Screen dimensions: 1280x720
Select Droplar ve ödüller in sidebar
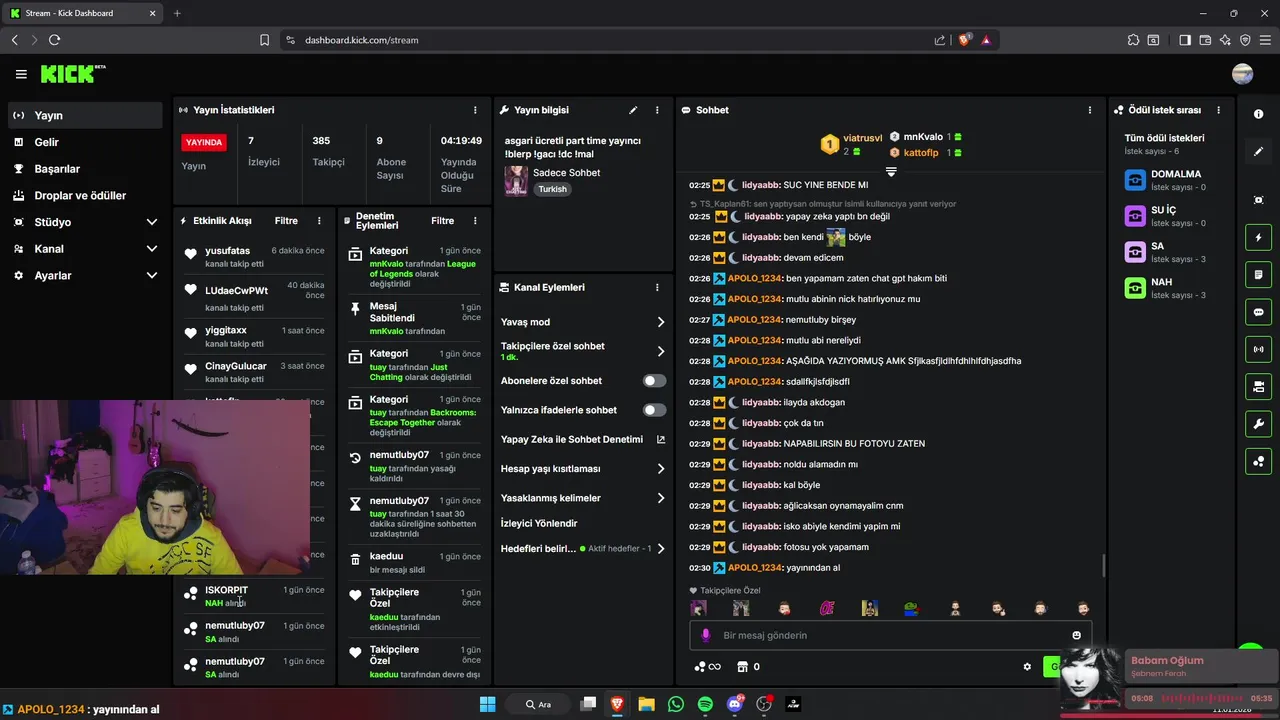coord(85,196)
